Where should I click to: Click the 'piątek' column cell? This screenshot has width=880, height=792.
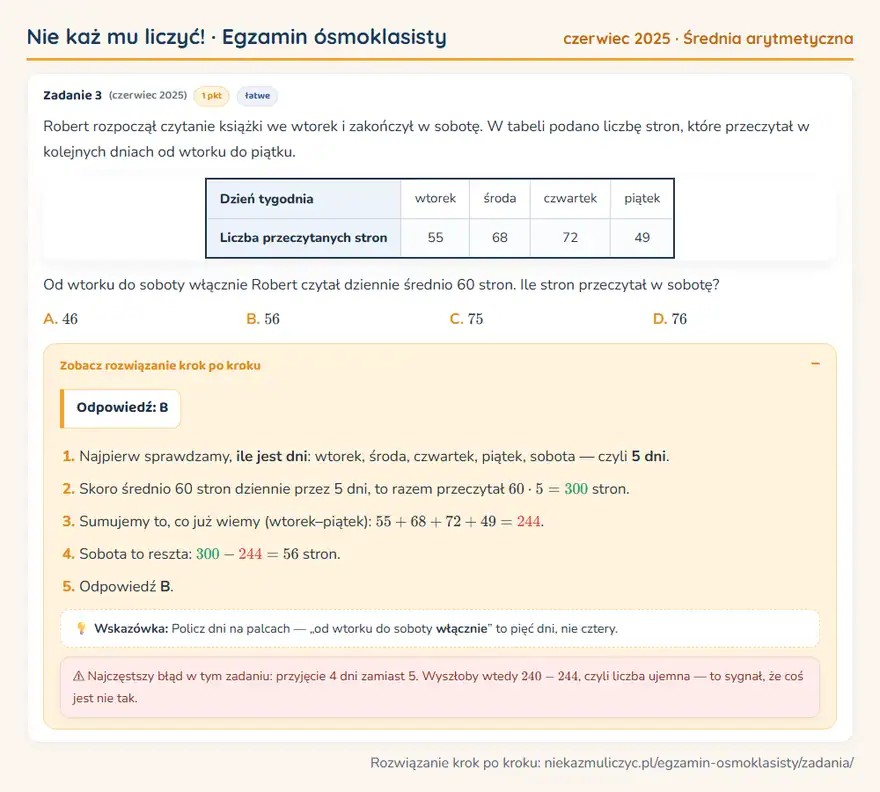coord(642,199)
